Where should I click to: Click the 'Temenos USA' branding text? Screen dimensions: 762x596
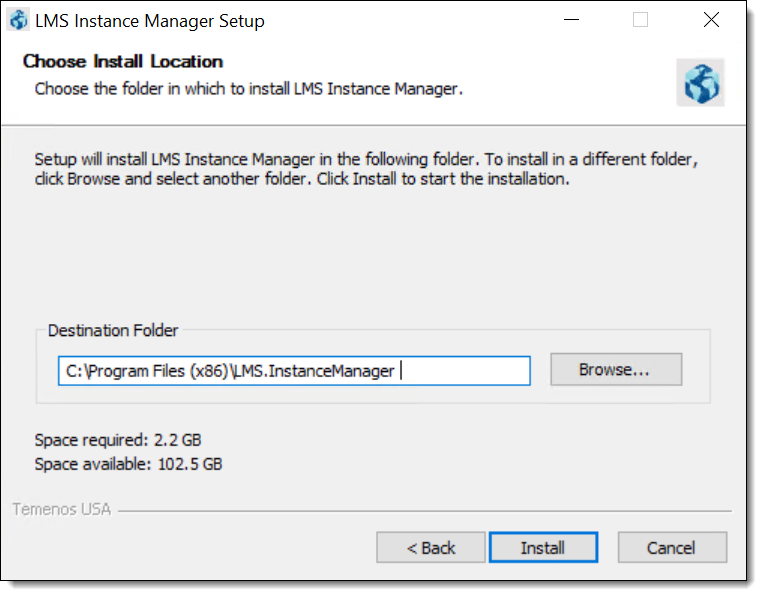tap(62, 509)
